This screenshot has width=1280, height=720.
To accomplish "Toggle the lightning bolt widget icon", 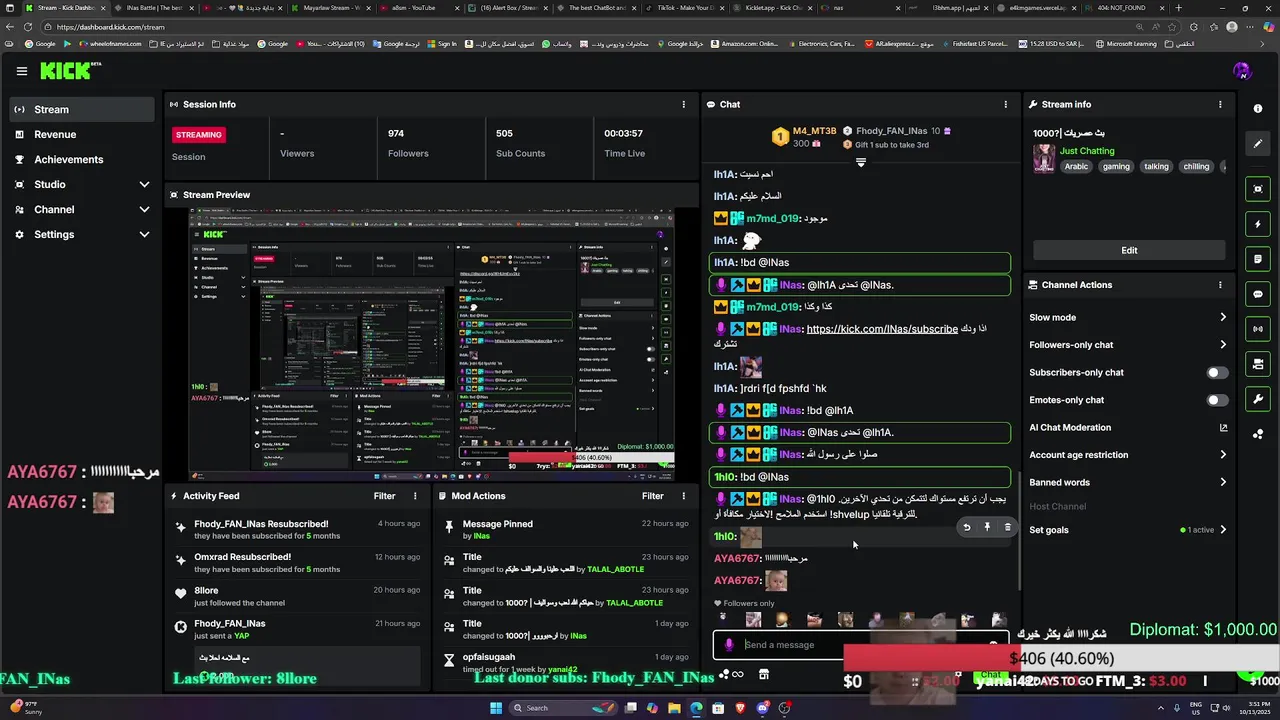I will (x=1258, y=224).
